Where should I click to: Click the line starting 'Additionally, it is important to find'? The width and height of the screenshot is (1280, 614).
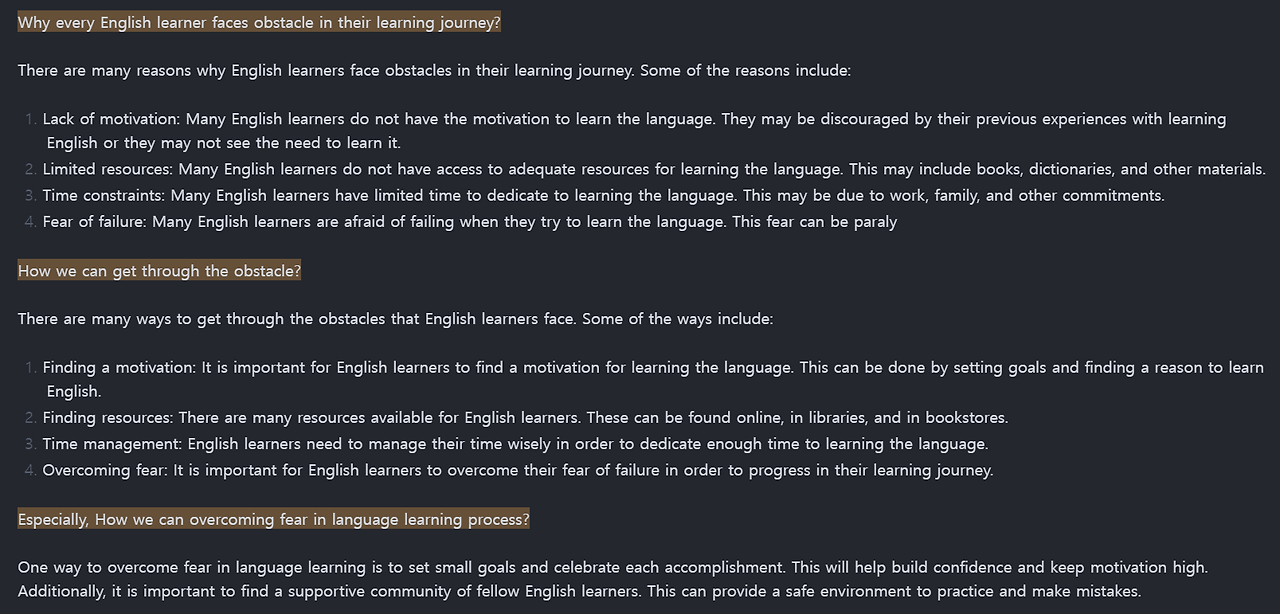pos(579,591)
